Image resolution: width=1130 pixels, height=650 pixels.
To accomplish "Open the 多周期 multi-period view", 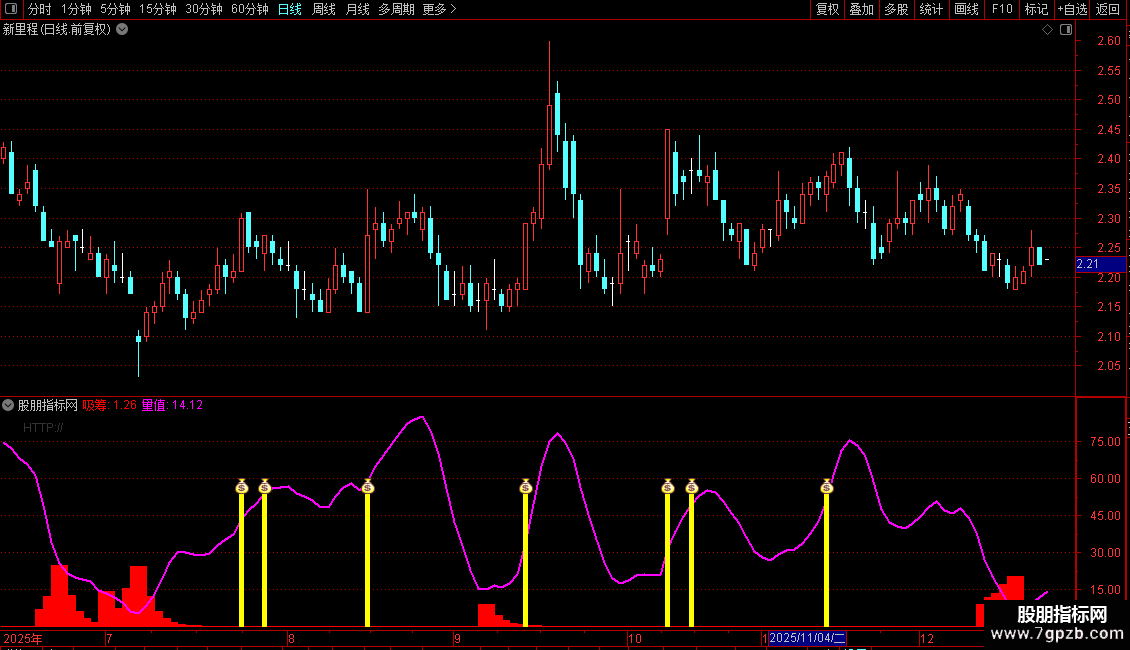I will 396,9.
